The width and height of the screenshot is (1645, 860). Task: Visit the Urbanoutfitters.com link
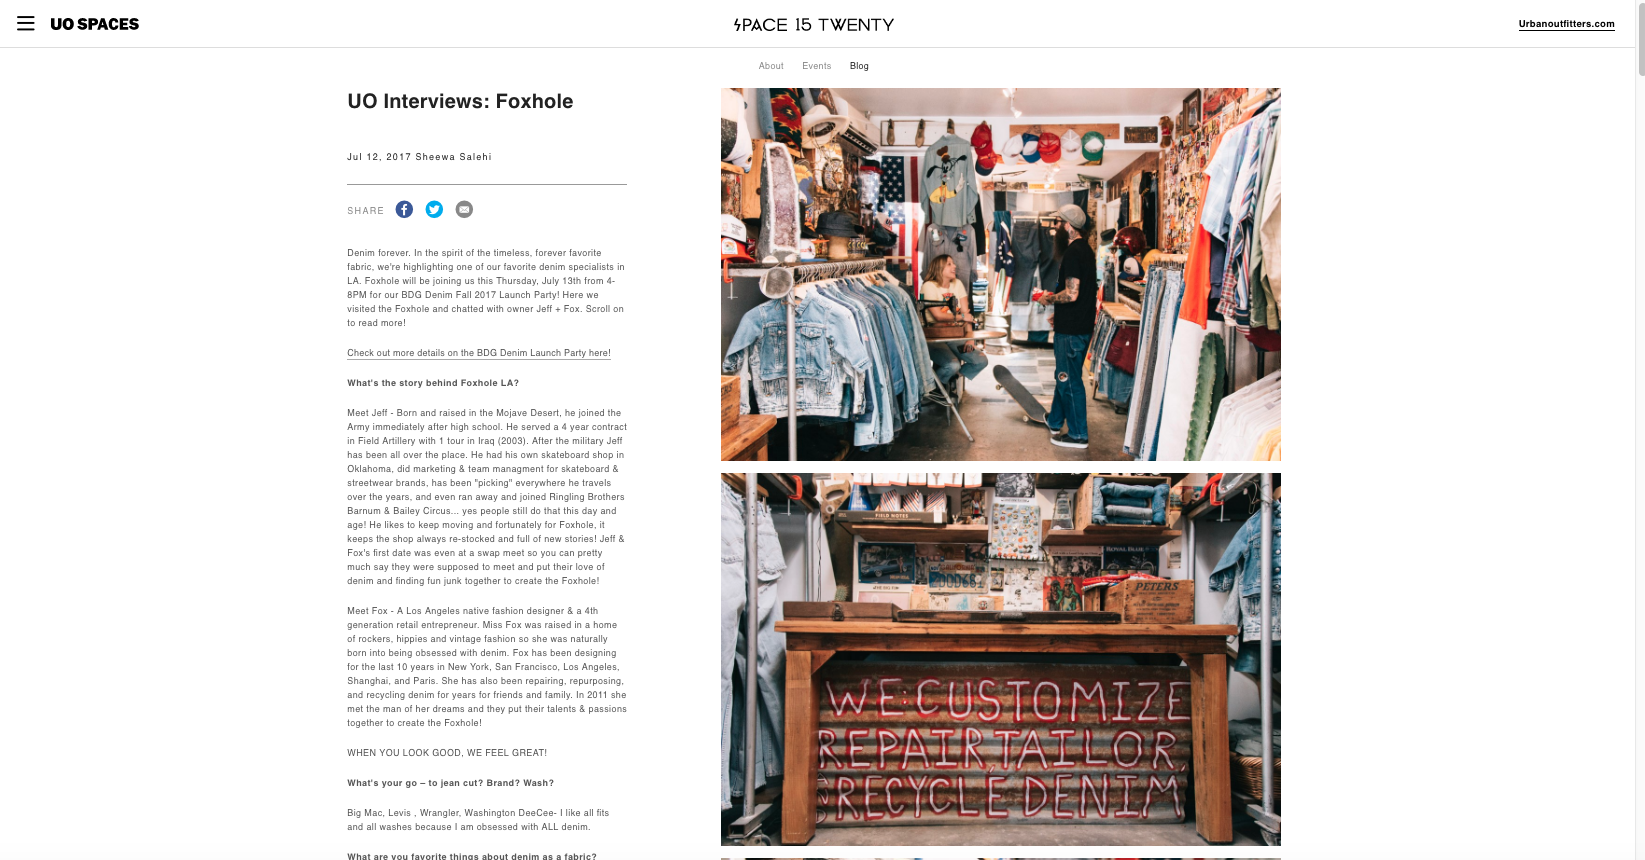click(x=1566, y=24)
